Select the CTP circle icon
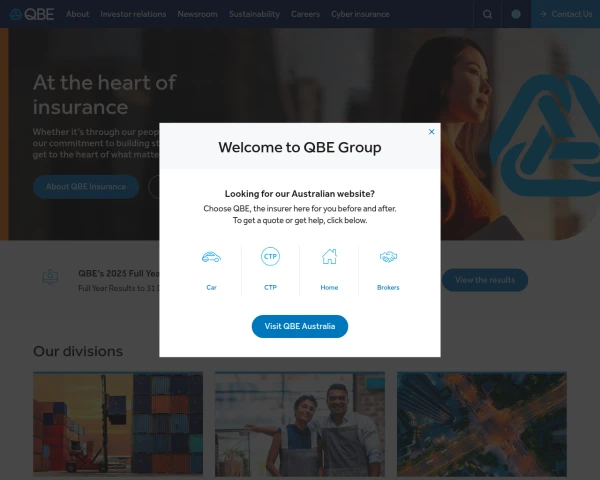Viewport: 600px width, 480px height. [270, 256]
